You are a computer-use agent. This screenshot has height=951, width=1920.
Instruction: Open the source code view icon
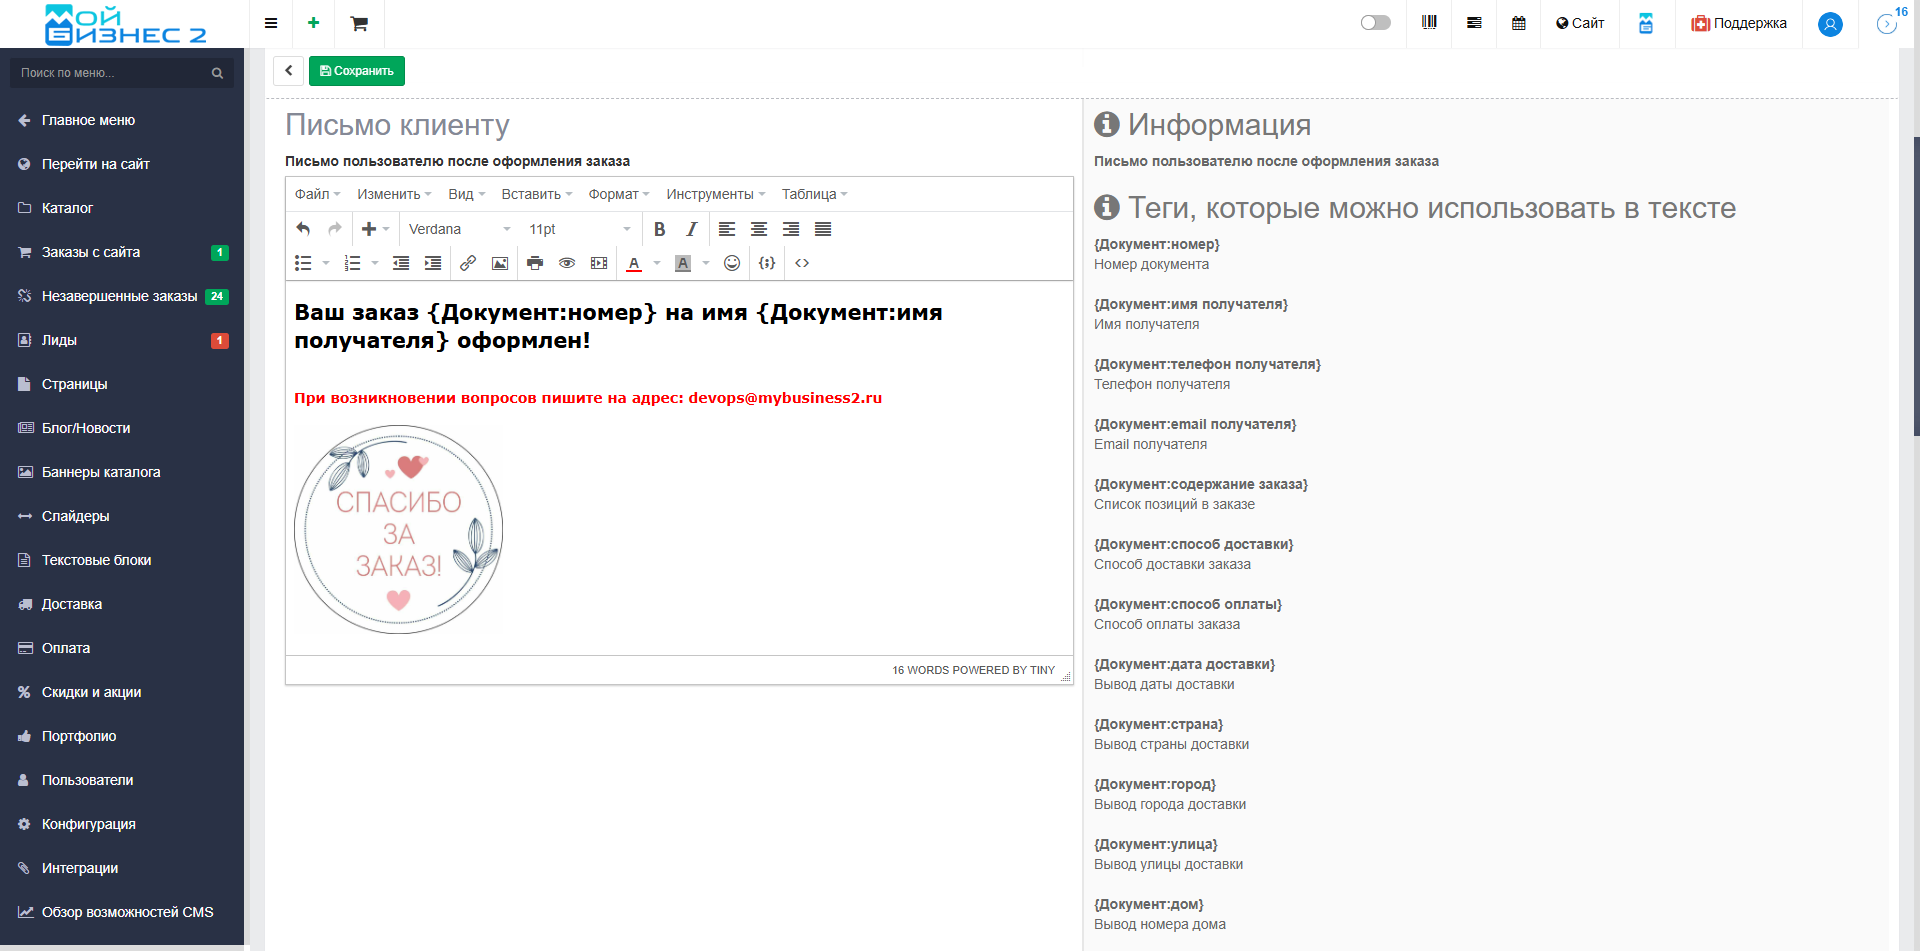point(802,263)
